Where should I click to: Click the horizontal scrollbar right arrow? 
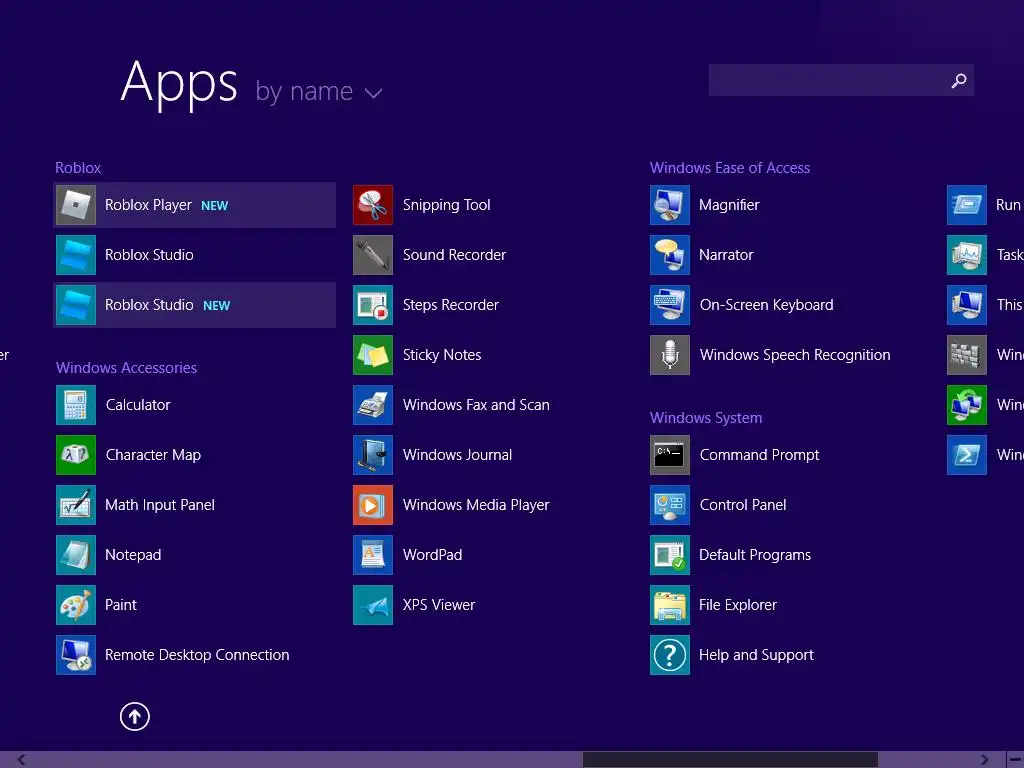(985, 760)
